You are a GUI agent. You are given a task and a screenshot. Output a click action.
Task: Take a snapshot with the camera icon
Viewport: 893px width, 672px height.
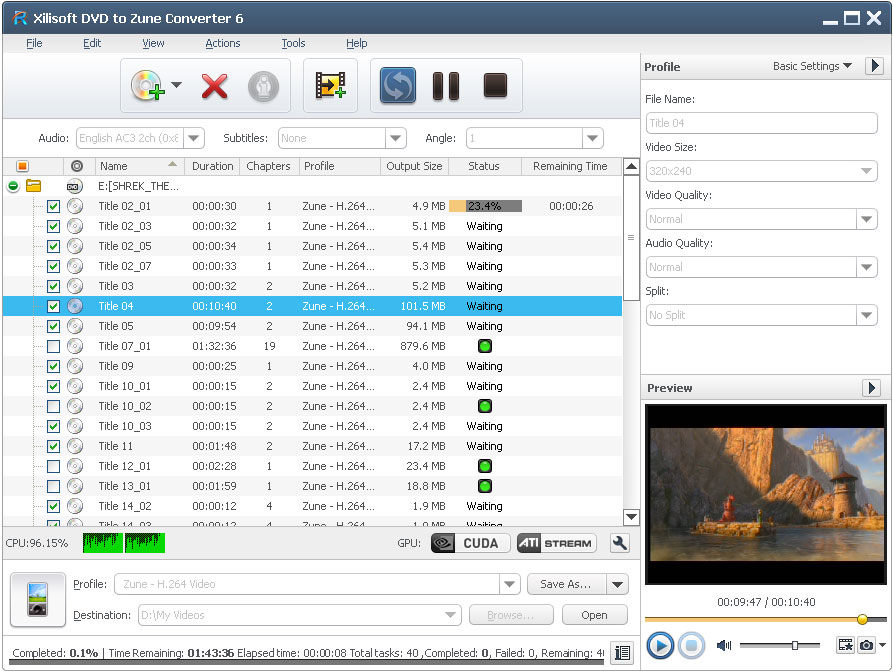(x=866, y=645)
